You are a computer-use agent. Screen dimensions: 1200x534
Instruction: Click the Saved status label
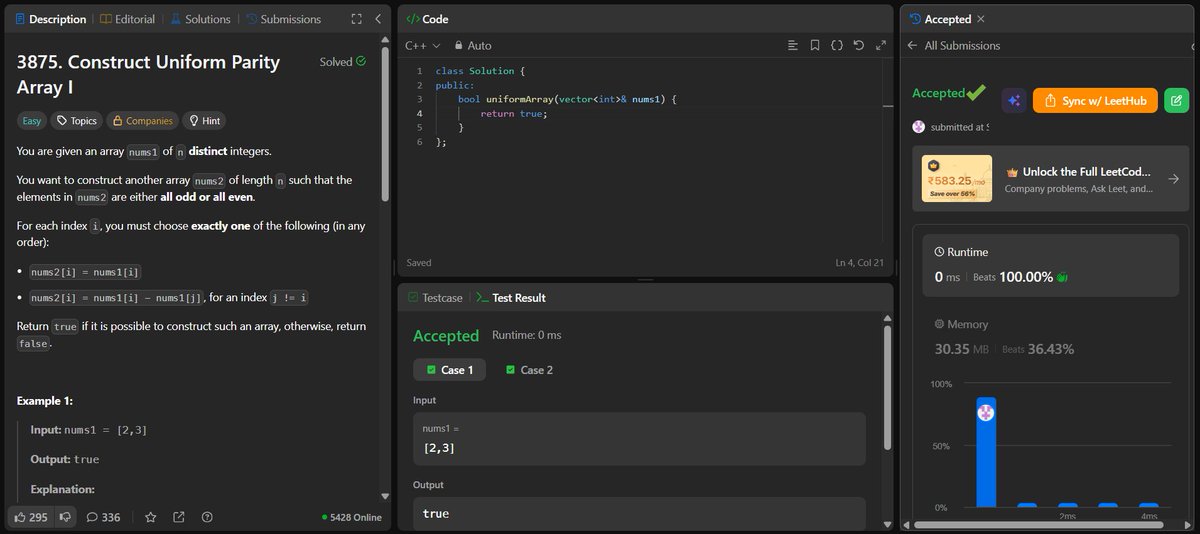click(x=419, y=263)
